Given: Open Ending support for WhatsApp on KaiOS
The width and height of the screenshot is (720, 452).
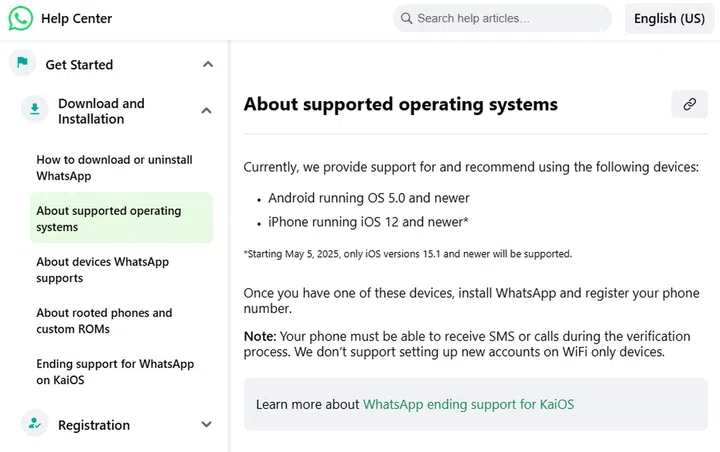Looking at the screenshot, I should coord(115,372).
